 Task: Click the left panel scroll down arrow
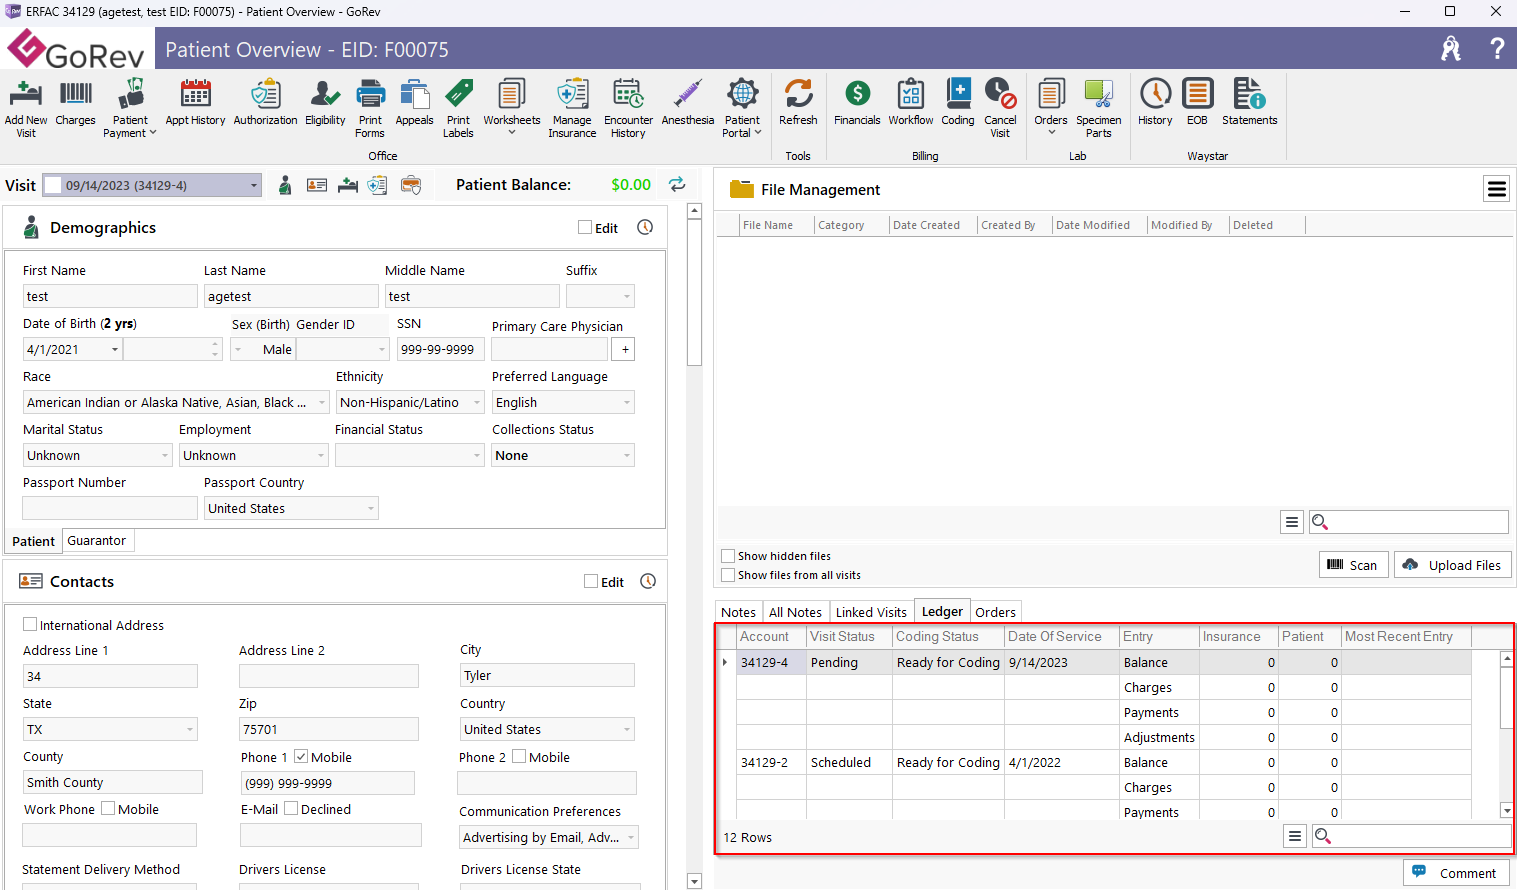click(x=694, y=881)
